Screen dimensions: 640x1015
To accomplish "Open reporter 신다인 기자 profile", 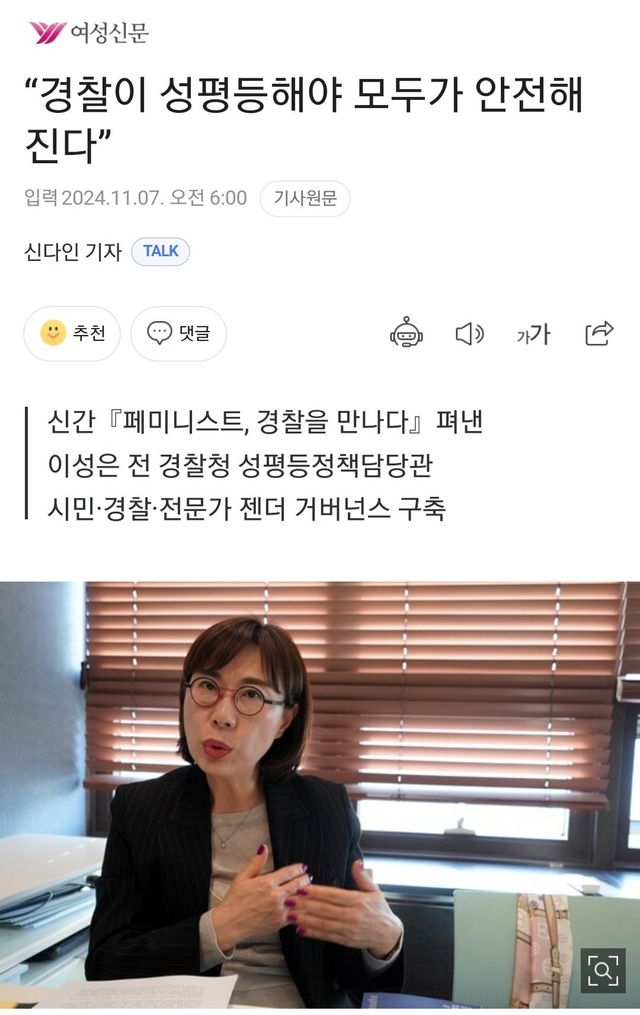I will tap(72, 252).
